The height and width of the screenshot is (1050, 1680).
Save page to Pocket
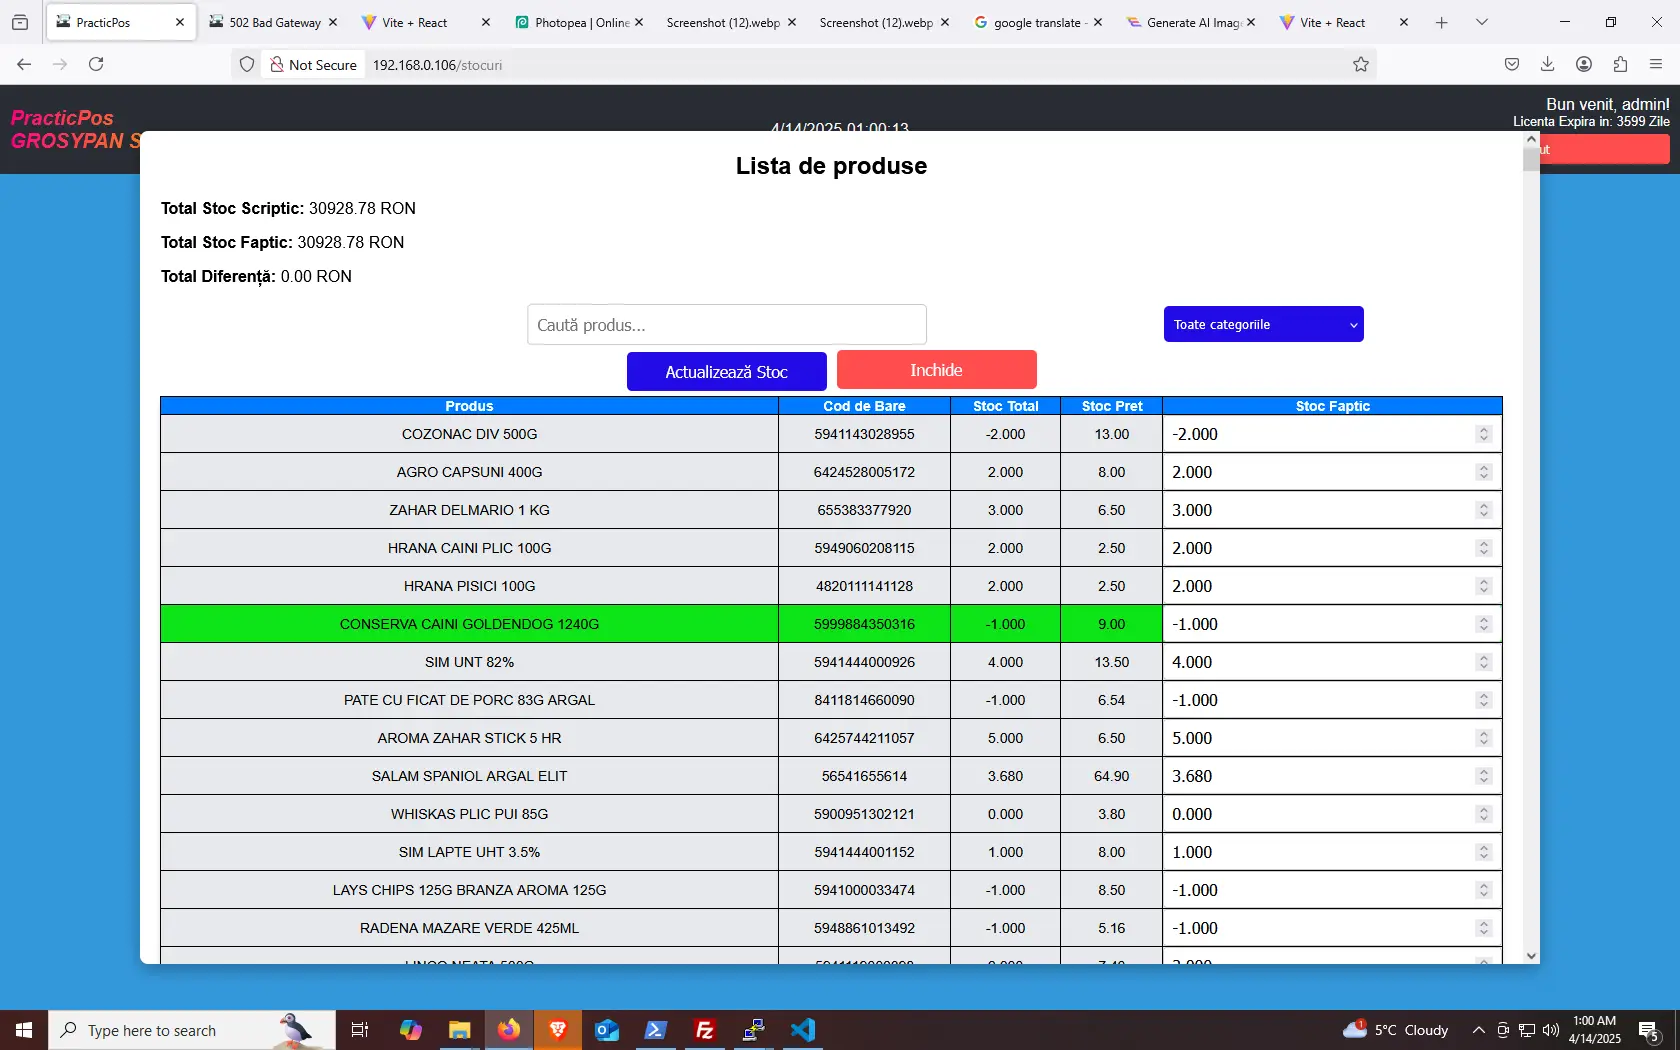tap(1511, 64)
